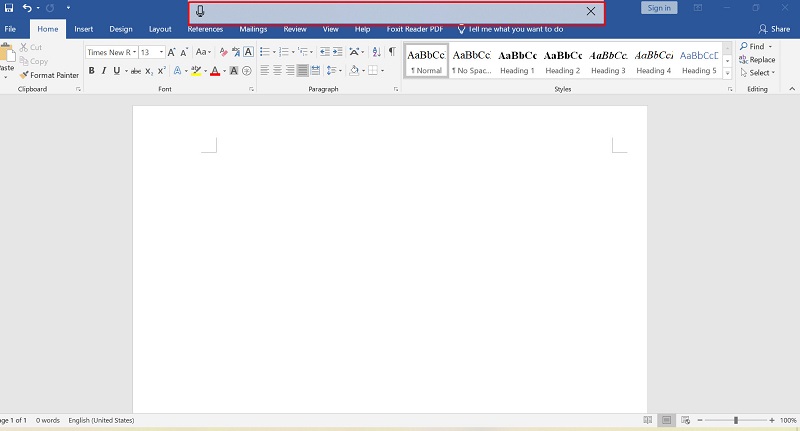
Task: Open the Borders dropdown arrow
Action: [382, 70]
